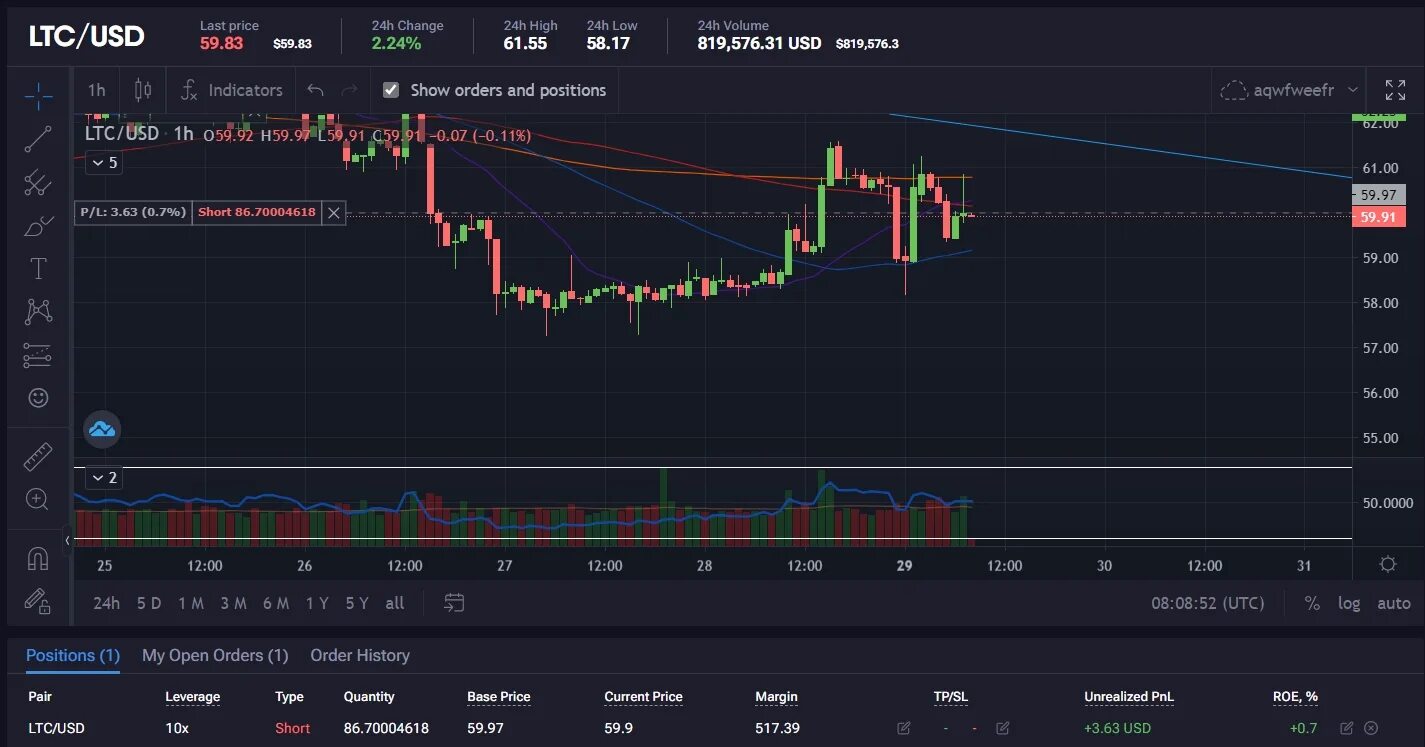This screenshot has height=747, width=1425.
Task: Uncheck Show orders and positions
Action: click(x=390, y=89)
